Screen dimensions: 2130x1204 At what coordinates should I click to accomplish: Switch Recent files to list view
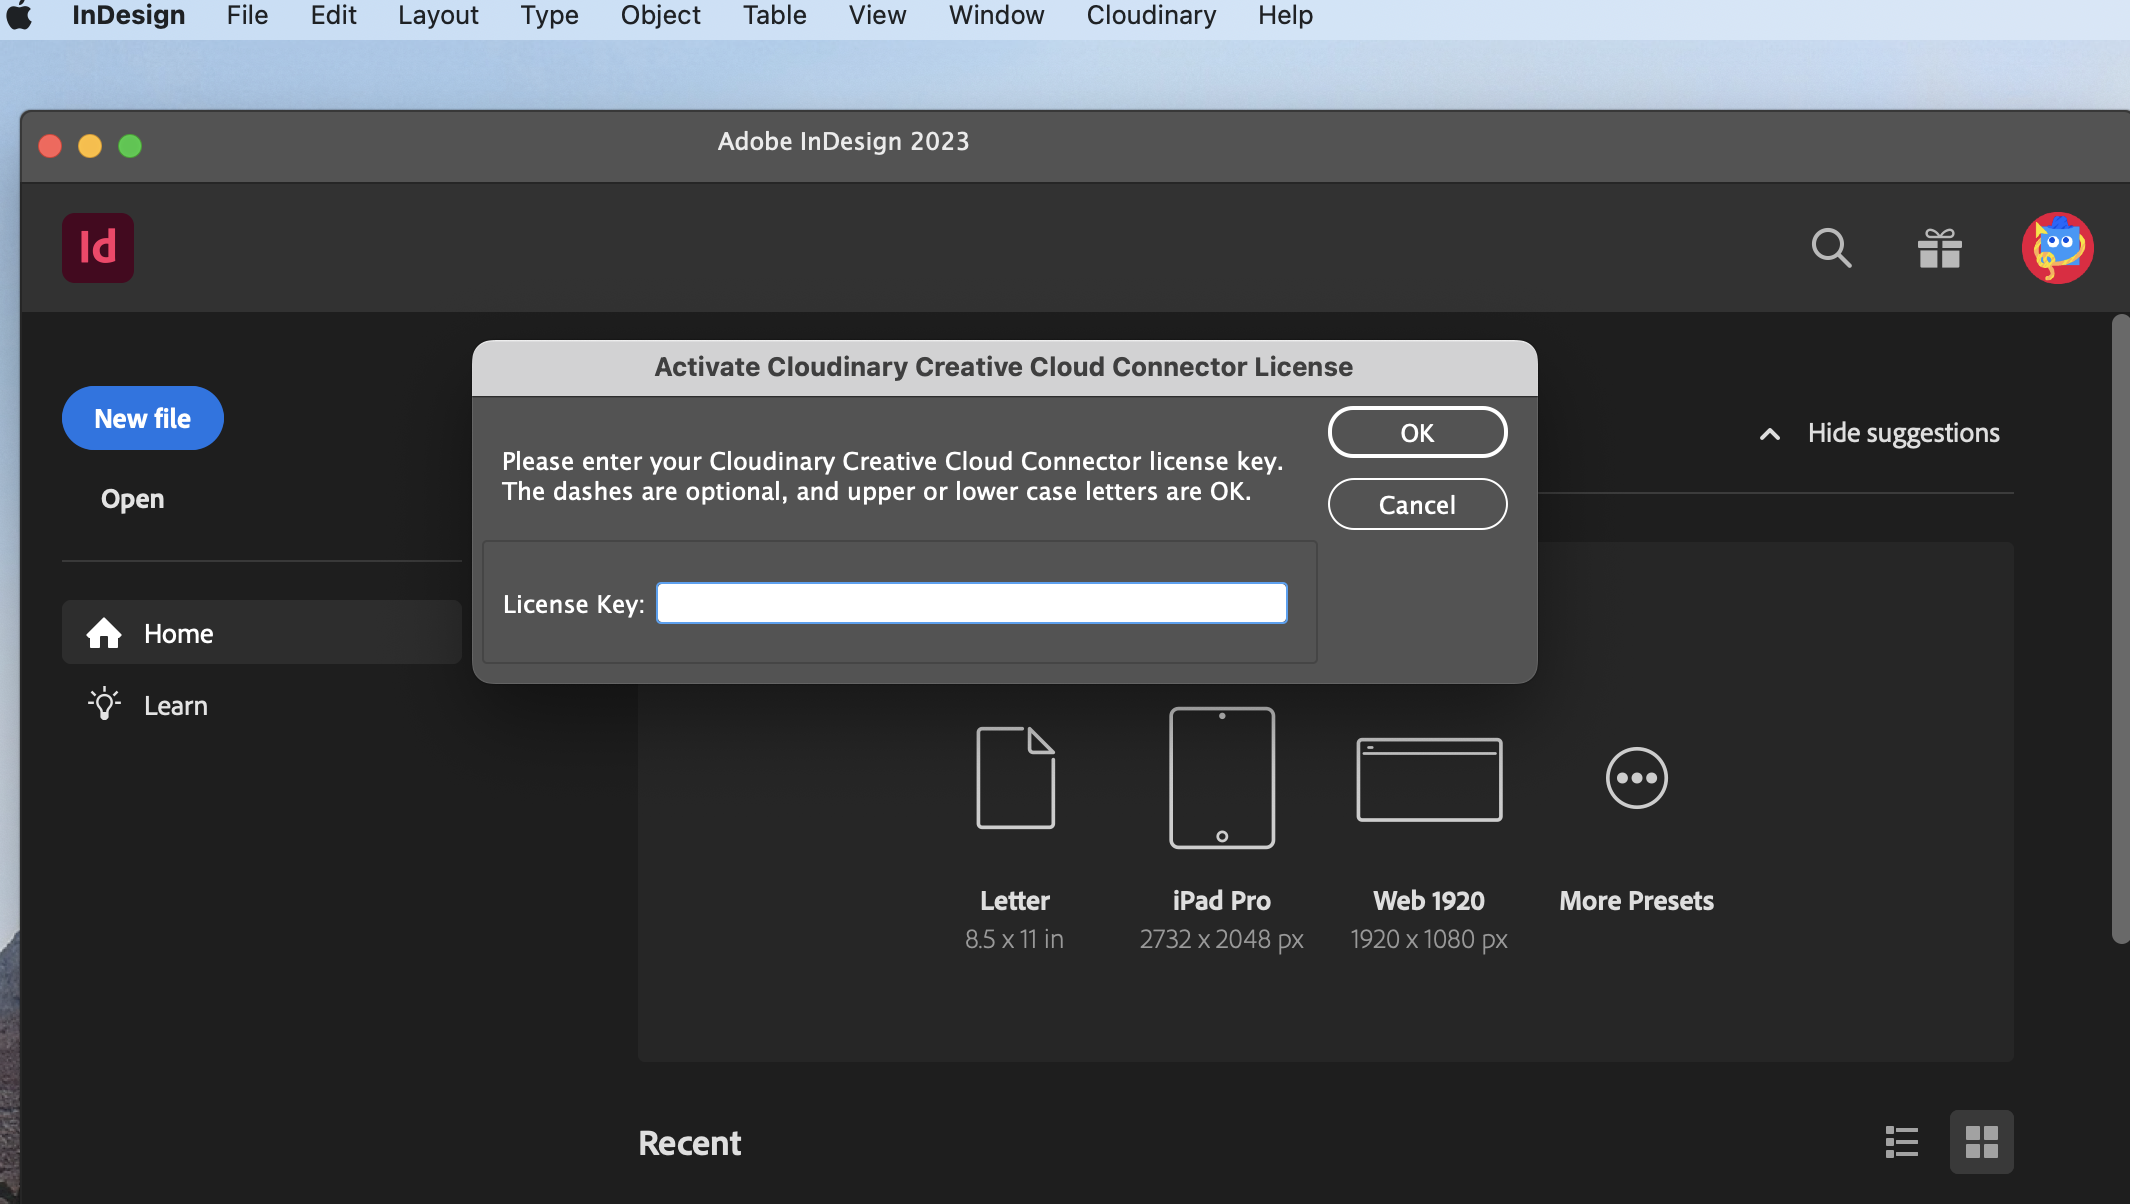[1901, 1142]
